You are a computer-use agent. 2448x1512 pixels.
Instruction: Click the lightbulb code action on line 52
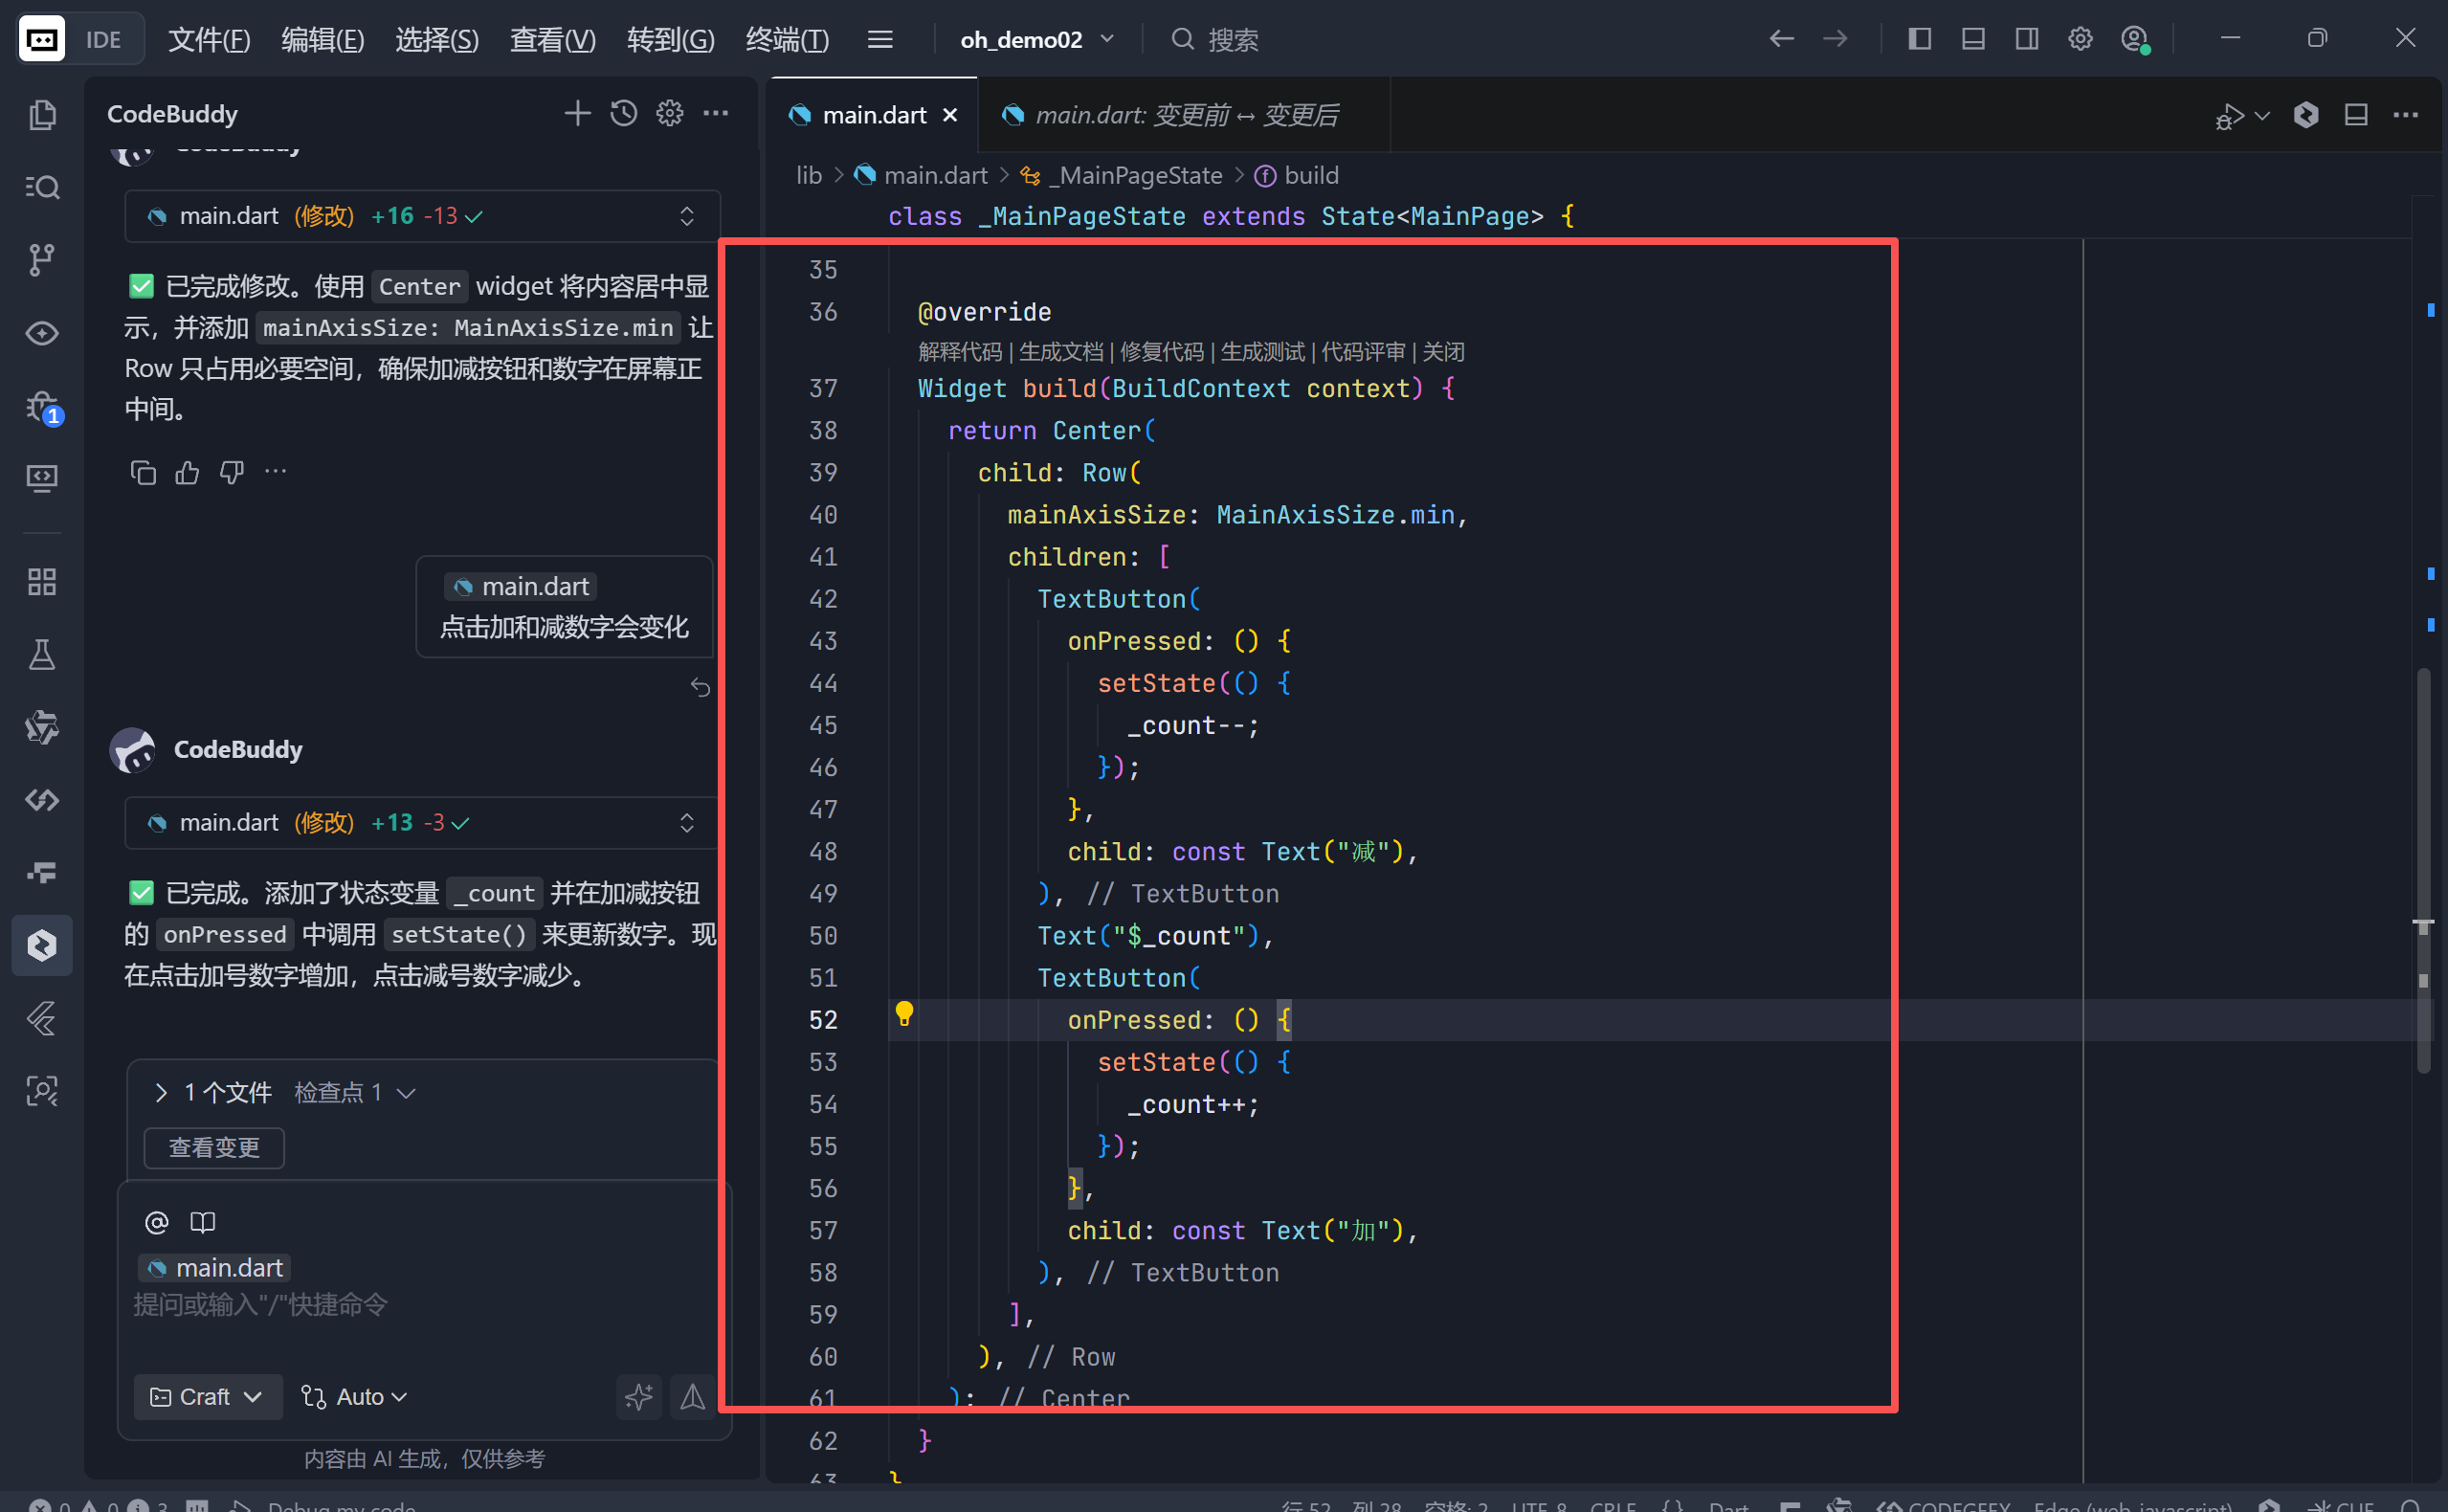coord(904,1014)
